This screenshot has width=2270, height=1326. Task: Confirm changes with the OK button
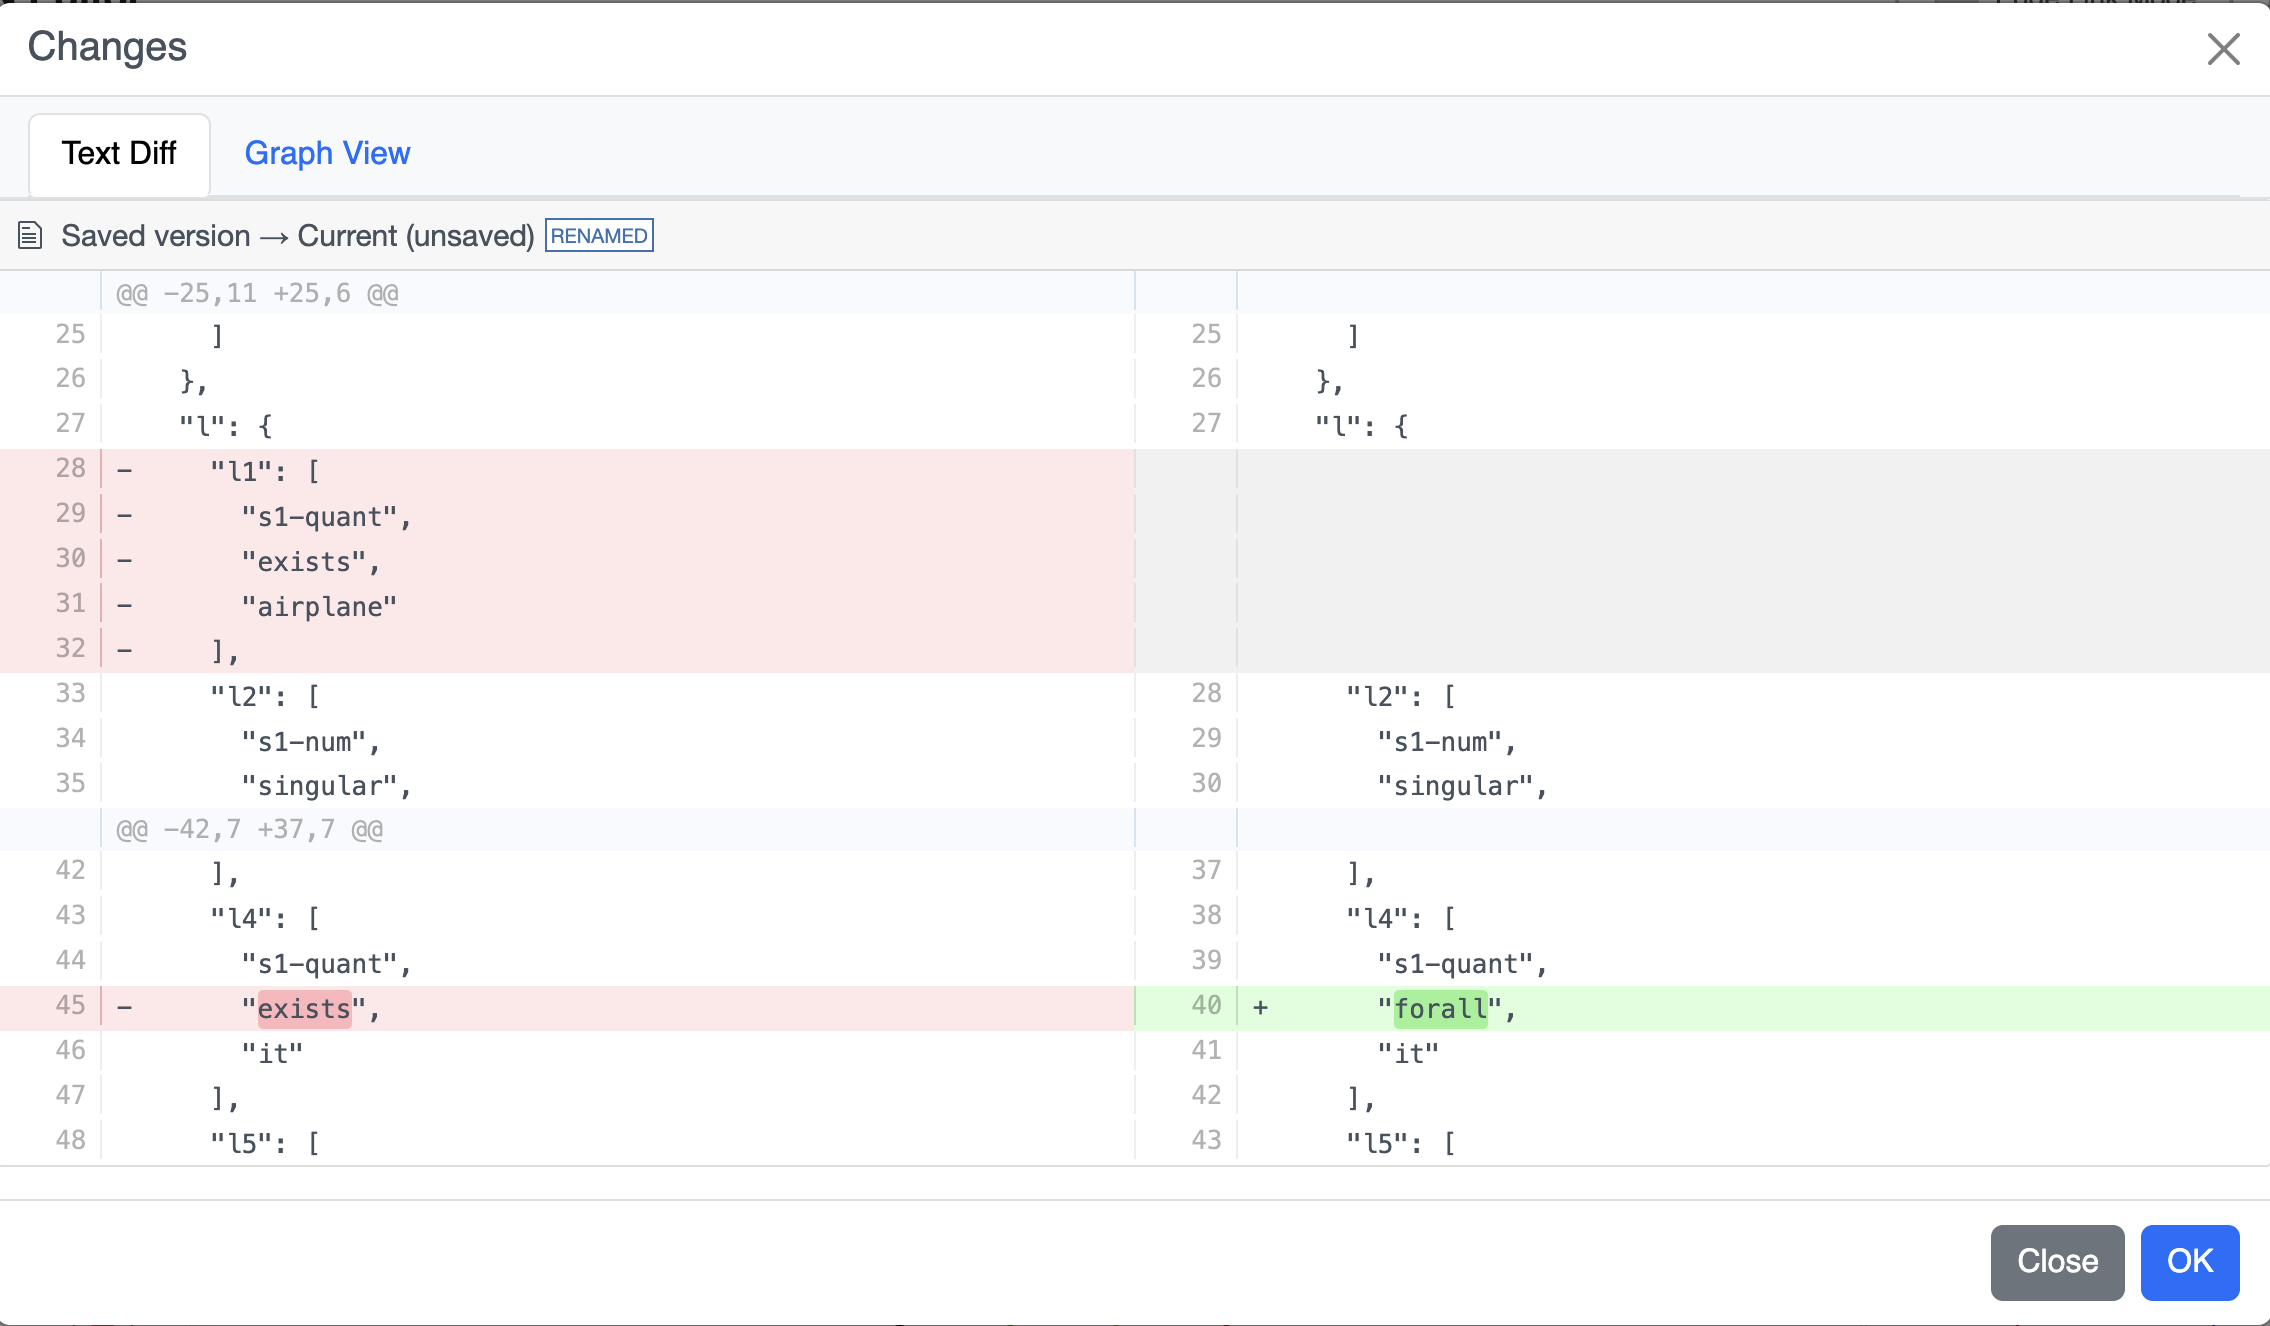[x=2188, y=1262]
